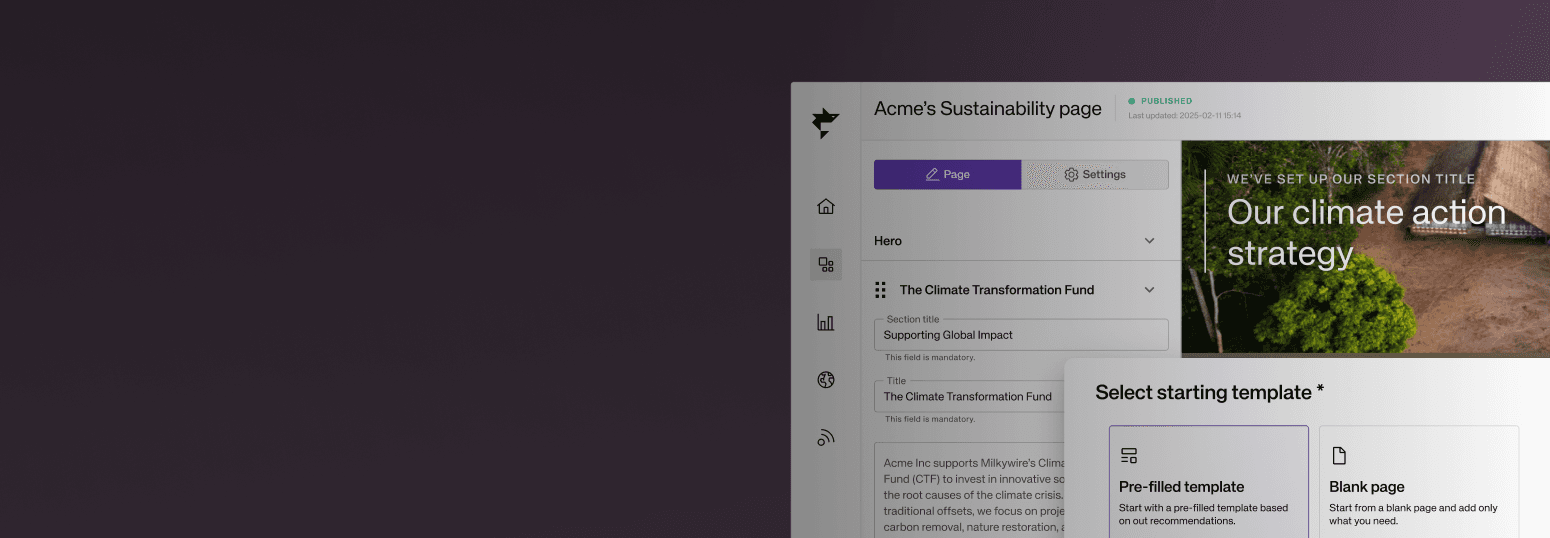1550x538 pixels.
Task: Click the Pre-filled template layout icon
Action: pos(1129,456)
